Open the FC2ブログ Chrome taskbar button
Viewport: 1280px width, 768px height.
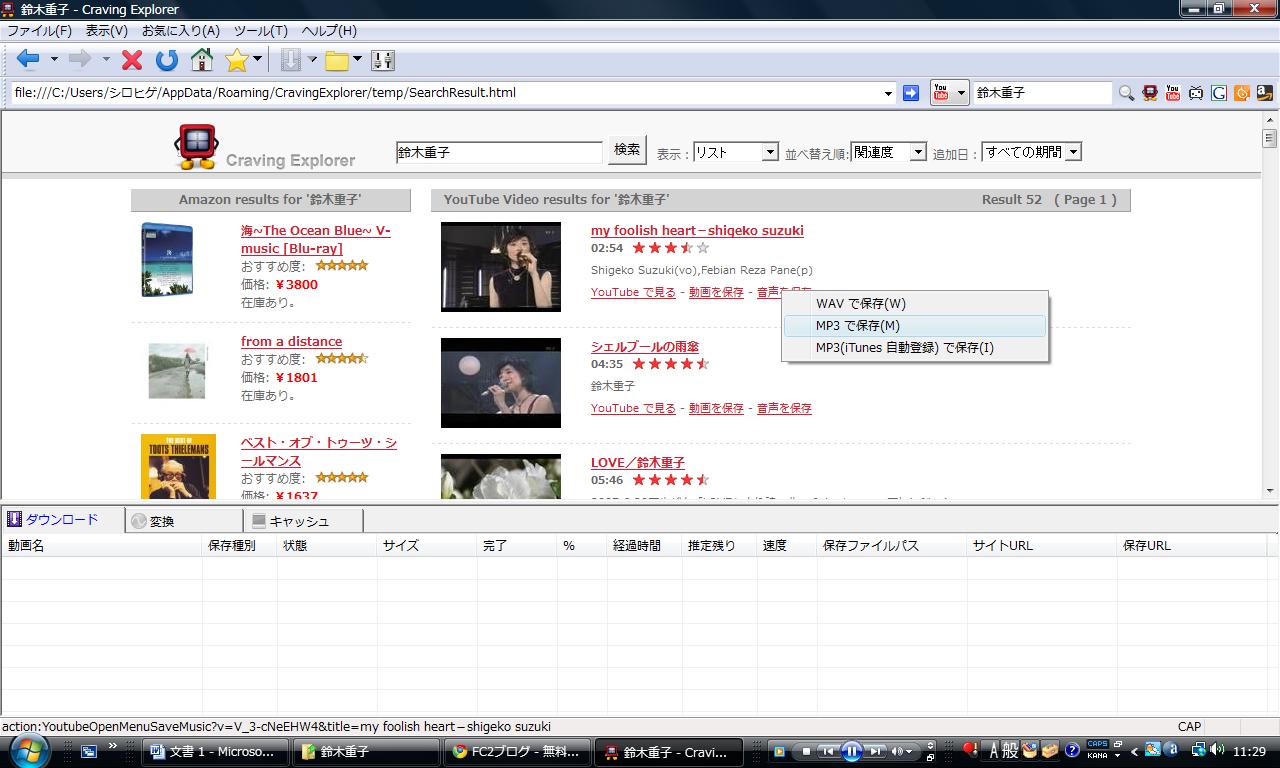click(516, 751)
